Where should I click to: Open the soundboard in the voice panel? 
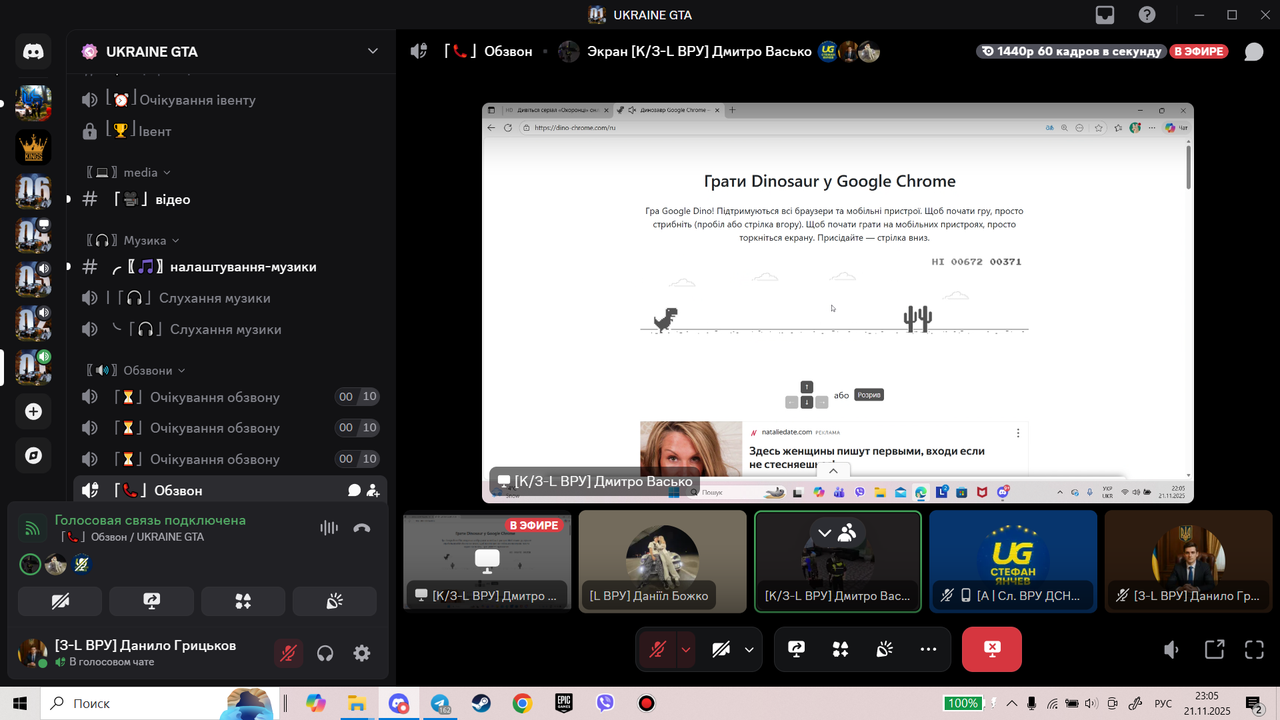tap(335, 601)
